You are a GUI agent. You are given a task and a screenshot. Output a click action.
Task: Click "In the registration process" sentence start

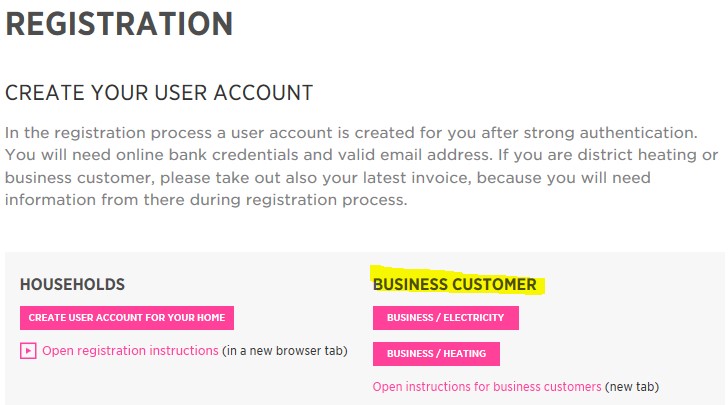(x=109, y=133)
